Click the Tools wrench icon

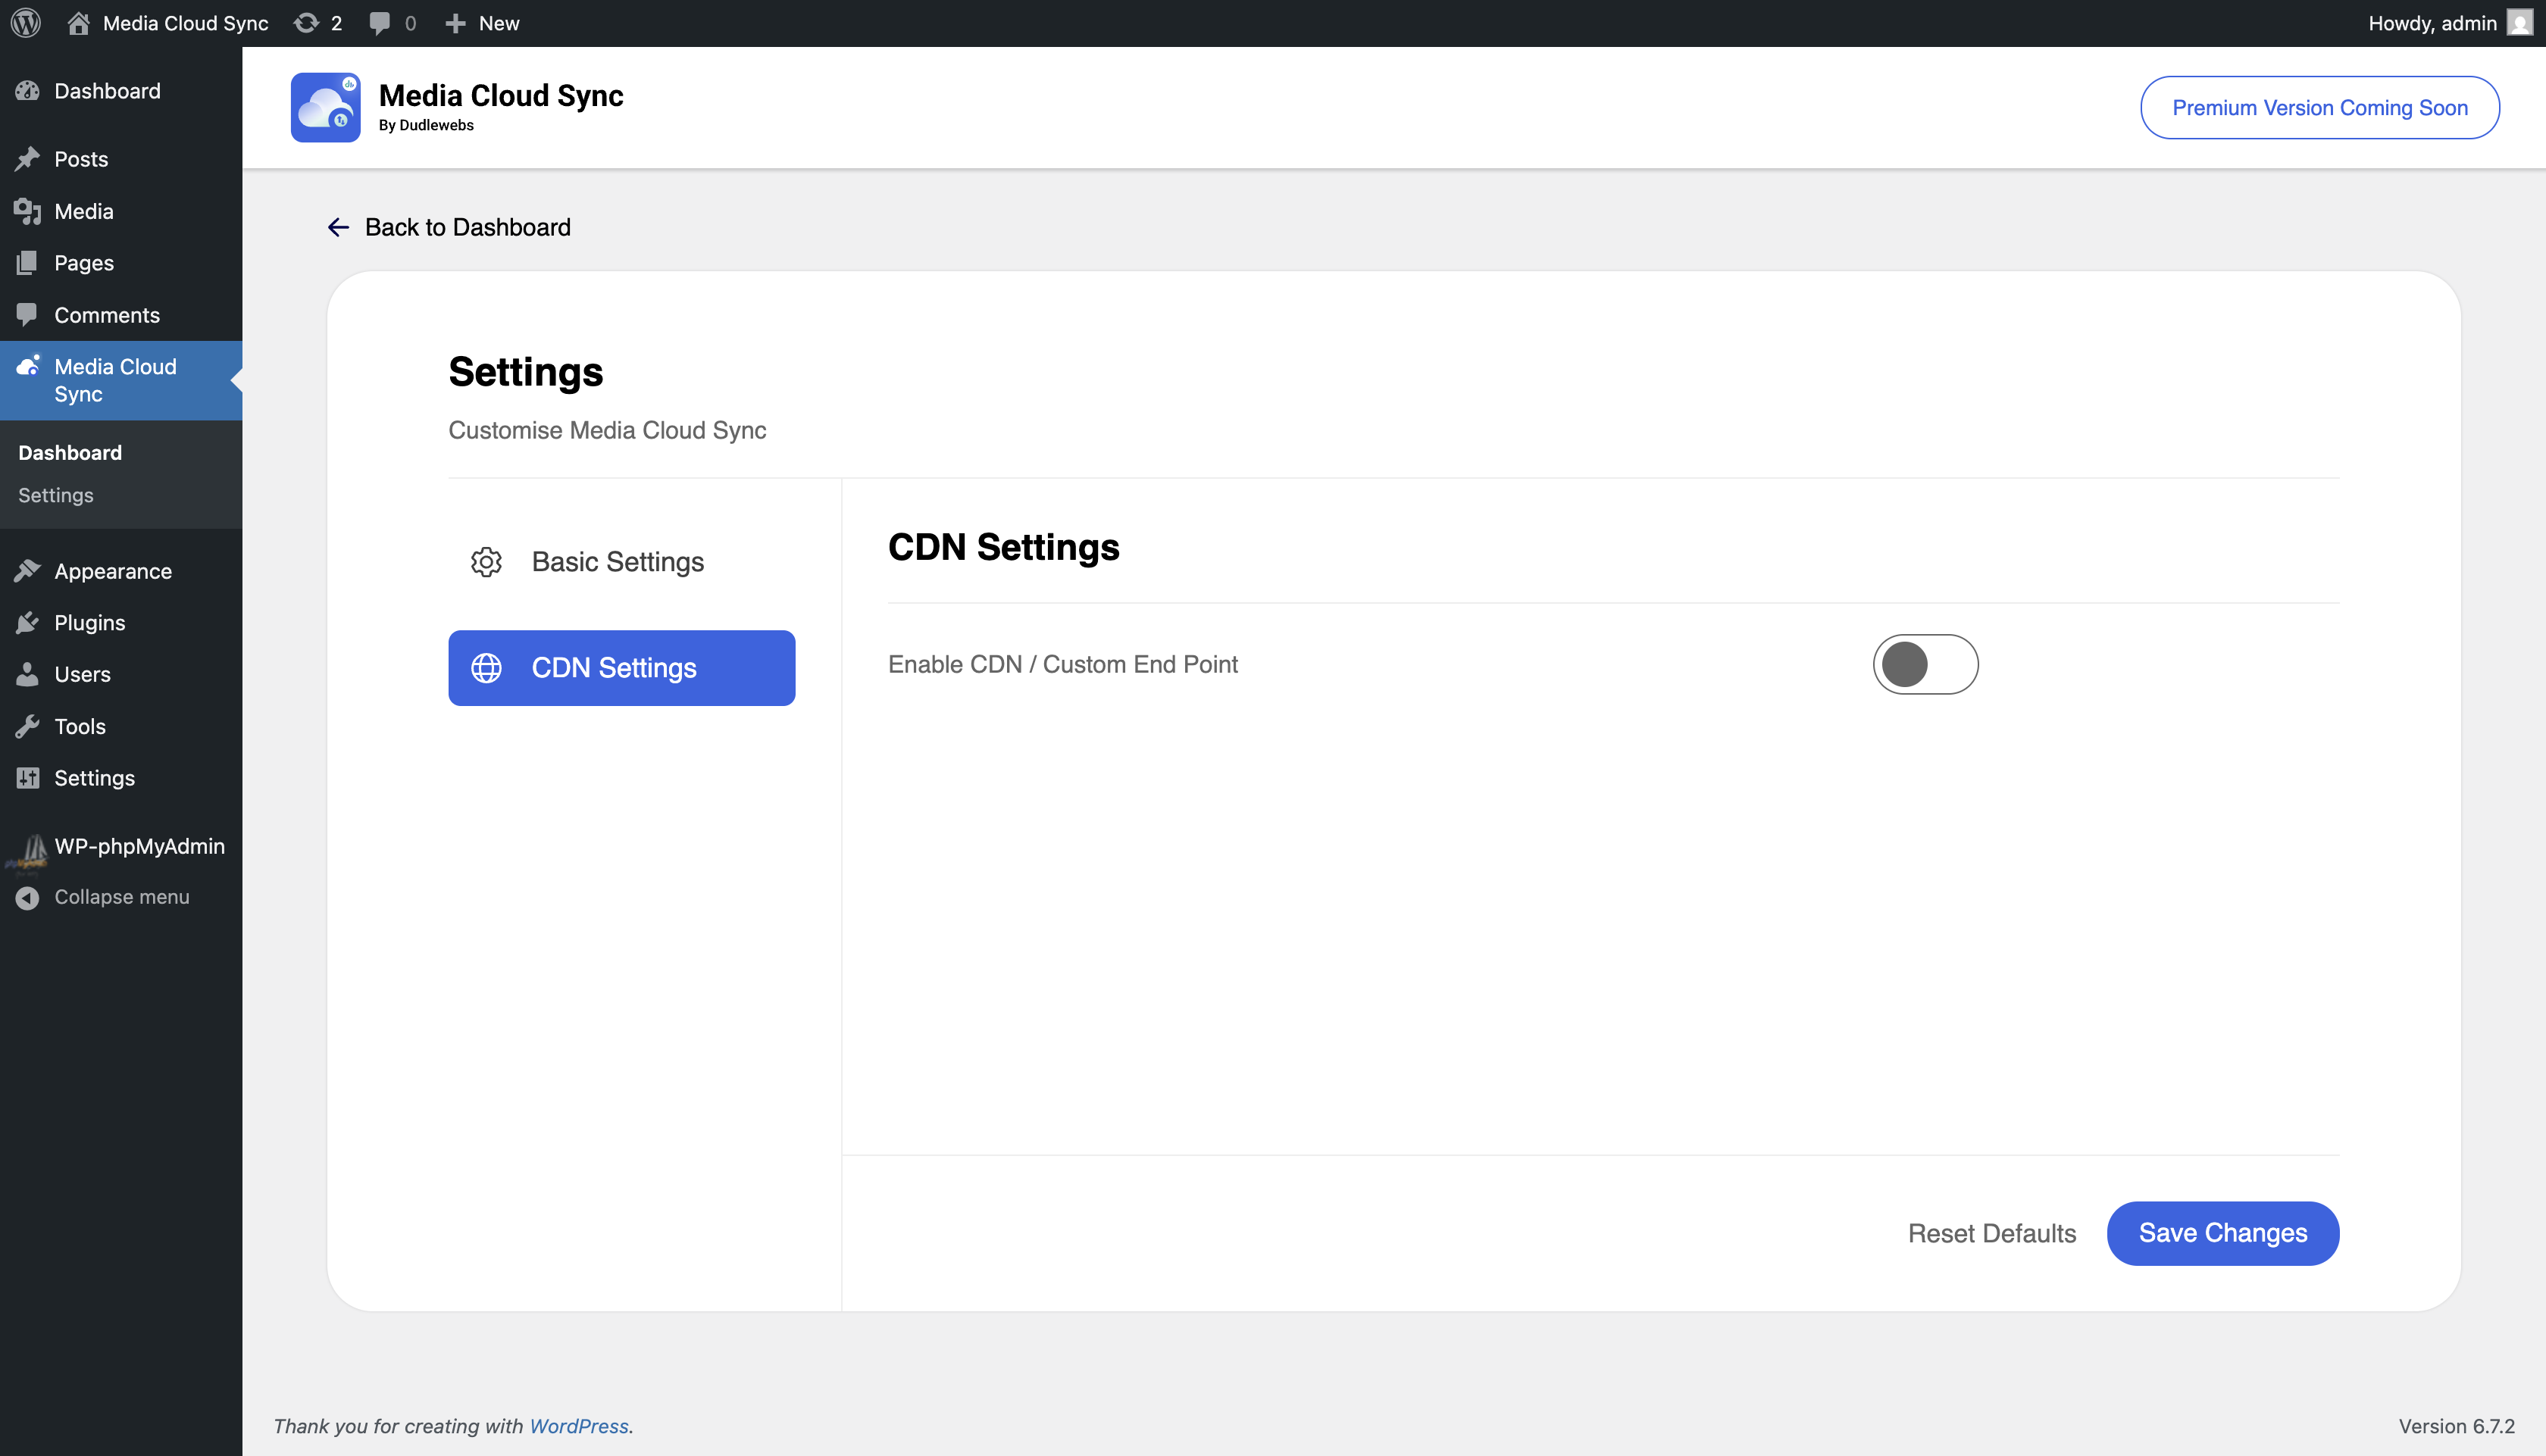(x=27, y=727)
